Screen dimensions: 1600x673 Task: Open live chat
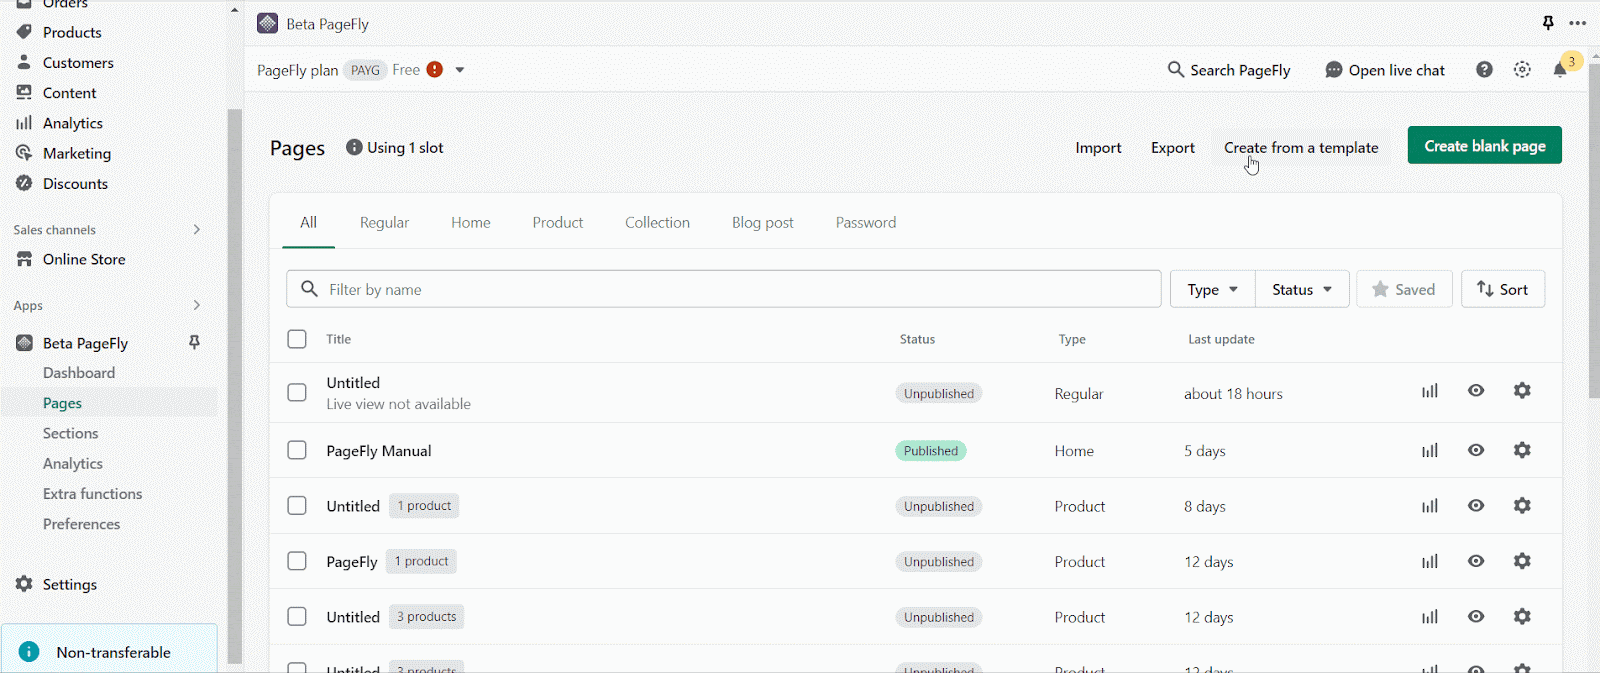(1385, 70)
